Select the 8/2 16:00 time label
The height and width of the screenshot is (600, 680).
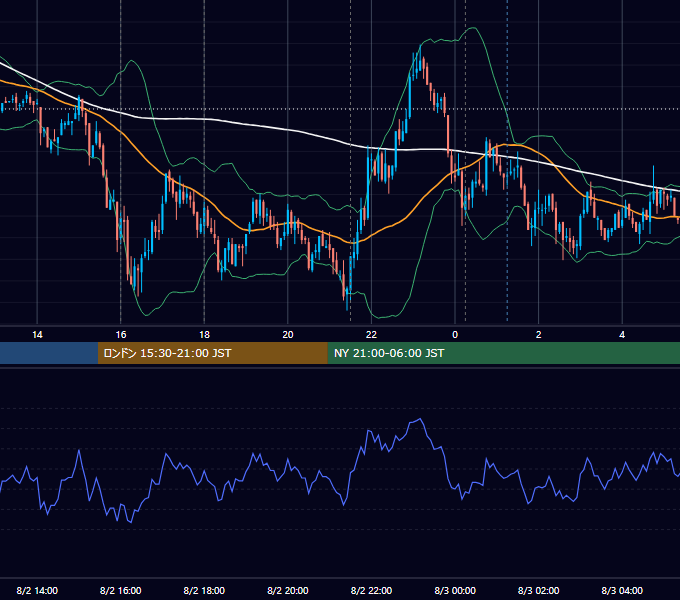121,590
